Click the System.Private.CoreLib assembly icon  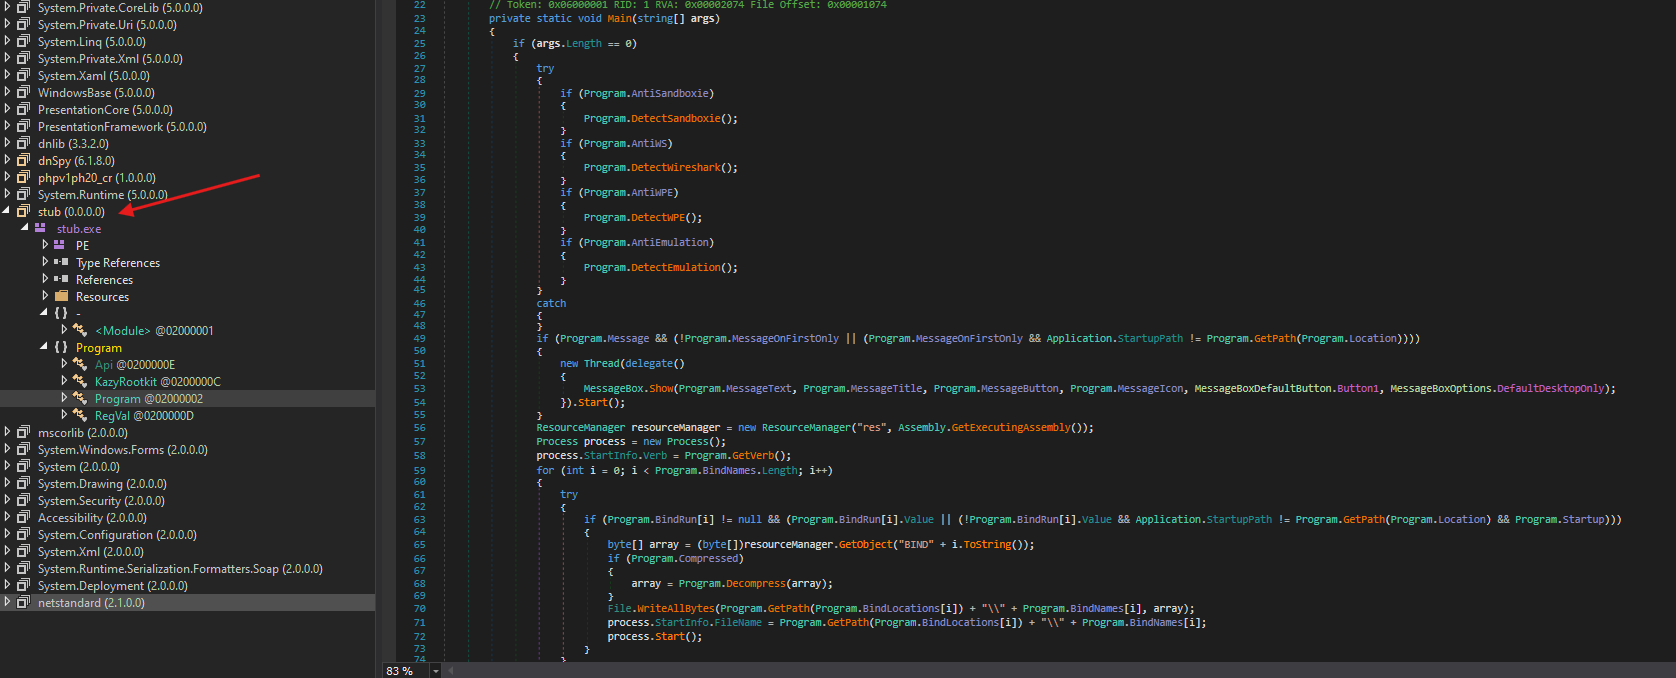click(23, 8)
